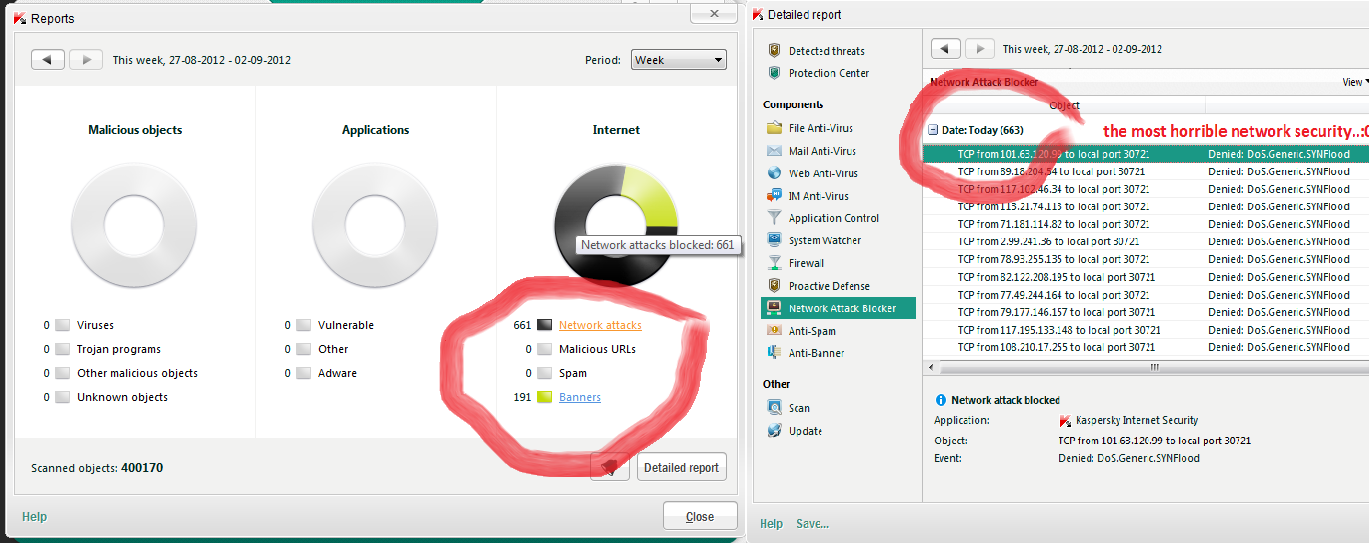
Task: Click the Spam legend entry
Action: click(x=573, y=373)
